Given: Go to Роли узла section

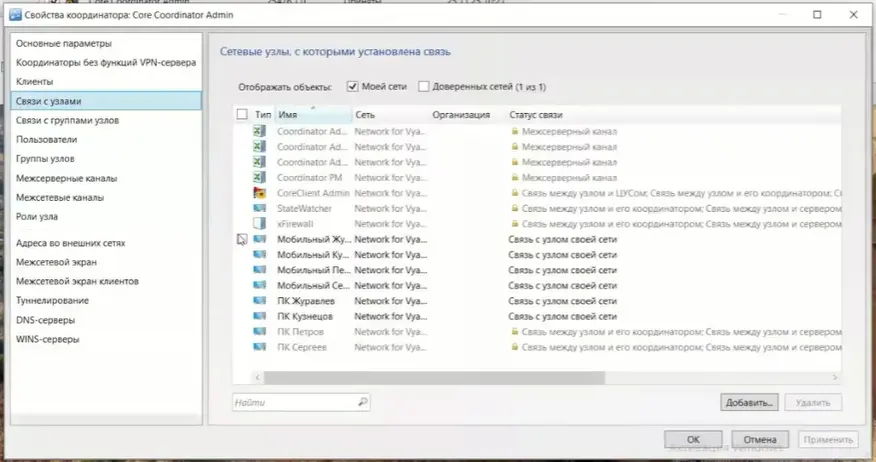Looking at the screenshot, I should click(106, 217).
